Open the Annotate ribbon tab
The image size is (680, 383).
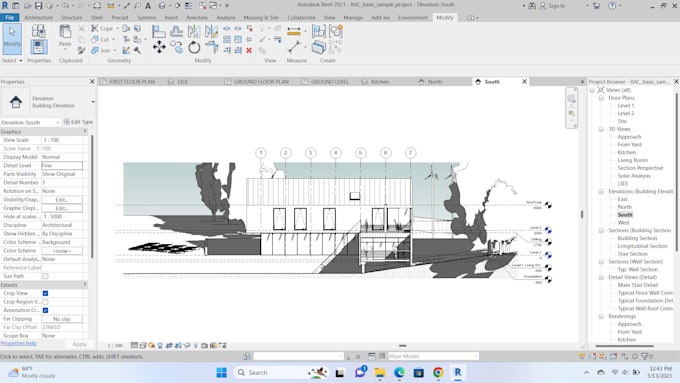pyautogui.click(x=197, y=18)
